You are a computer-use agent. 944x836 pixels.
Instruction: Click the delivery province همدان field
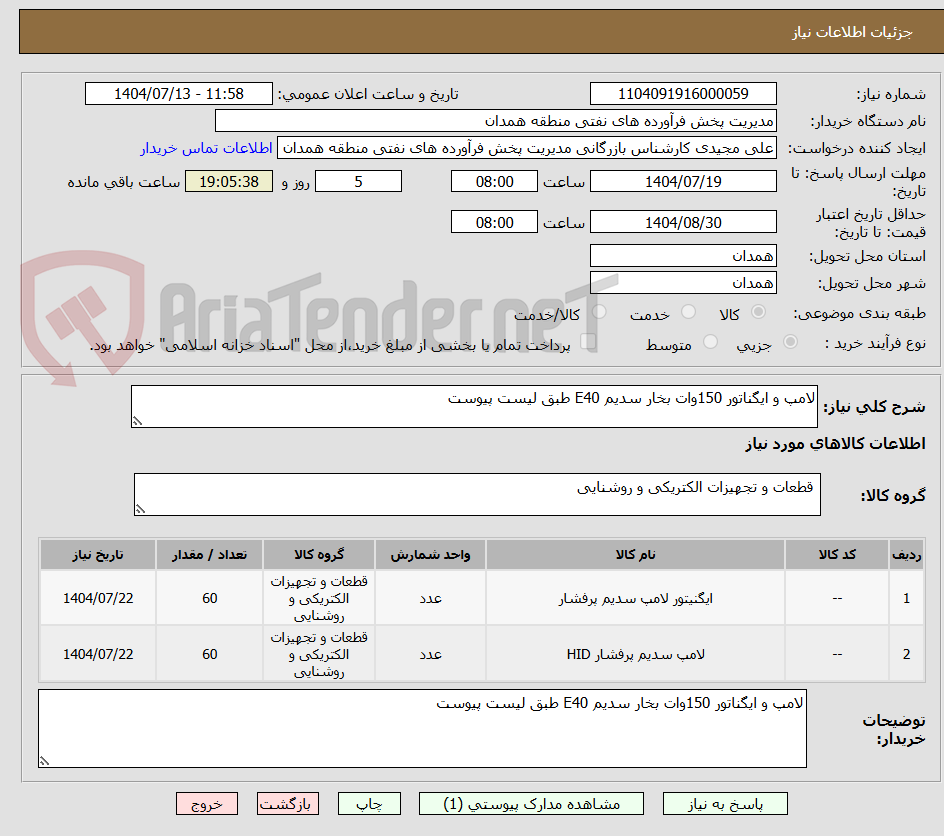click(x=683, y=255)
